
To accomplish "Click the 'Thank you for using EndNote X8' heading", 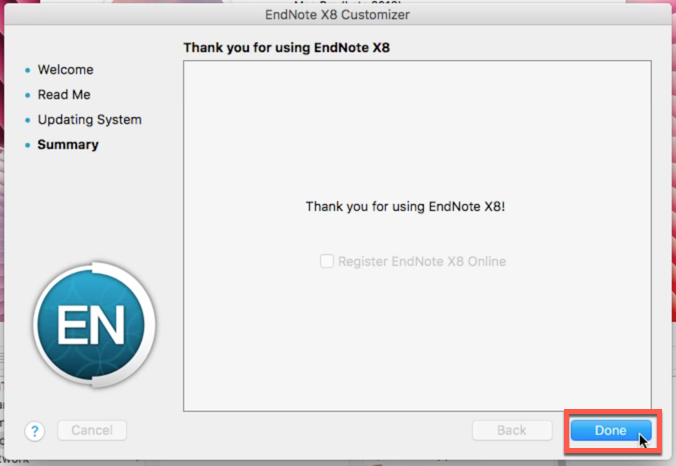I will coord(287,47).
